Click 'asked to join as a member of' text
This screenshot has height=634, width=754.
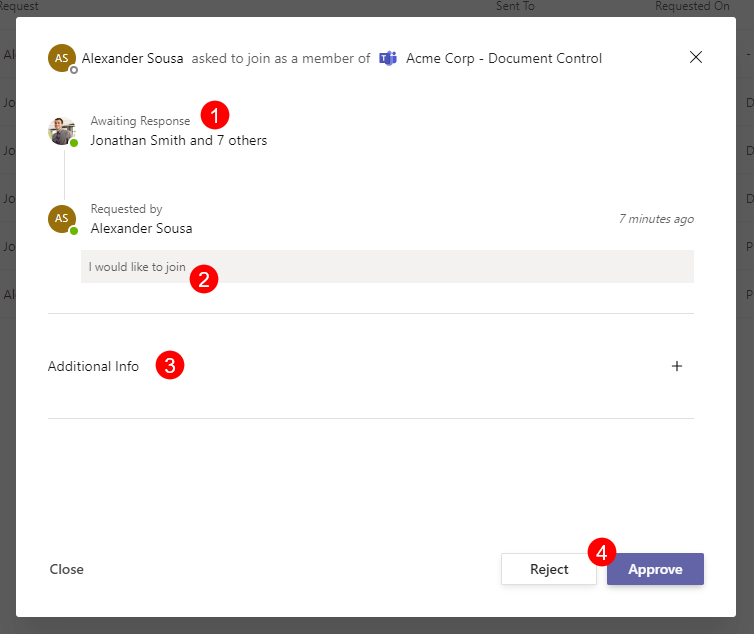281,58
